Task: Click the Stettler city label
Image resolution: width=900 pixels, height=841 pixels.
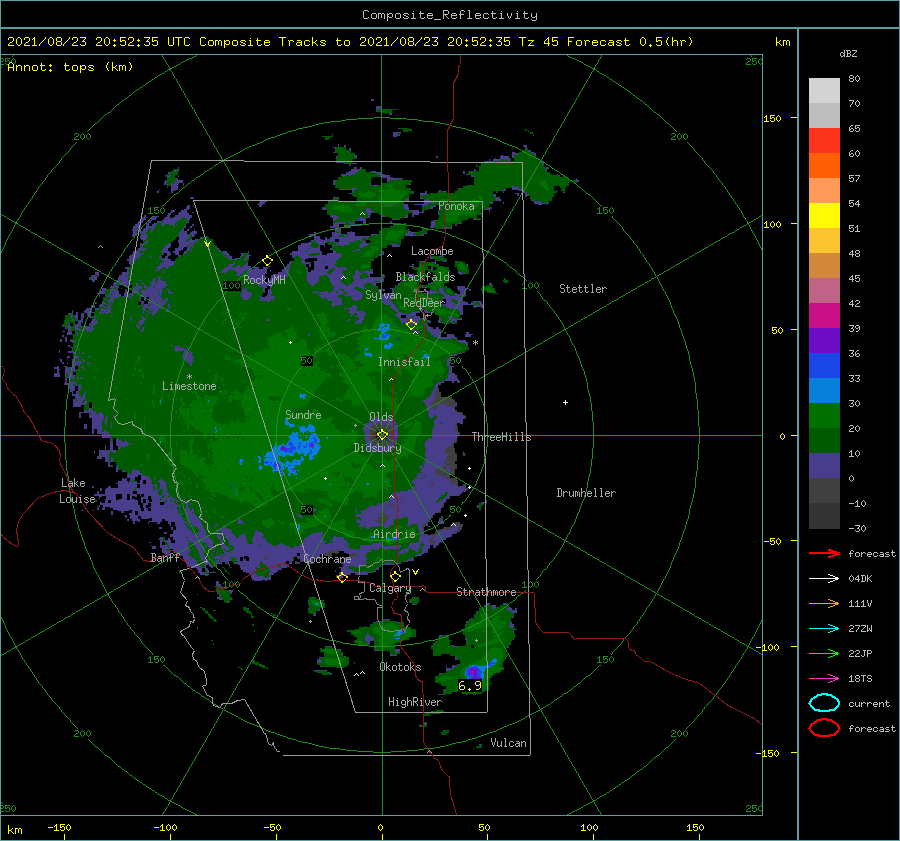Action: point(583,289)
